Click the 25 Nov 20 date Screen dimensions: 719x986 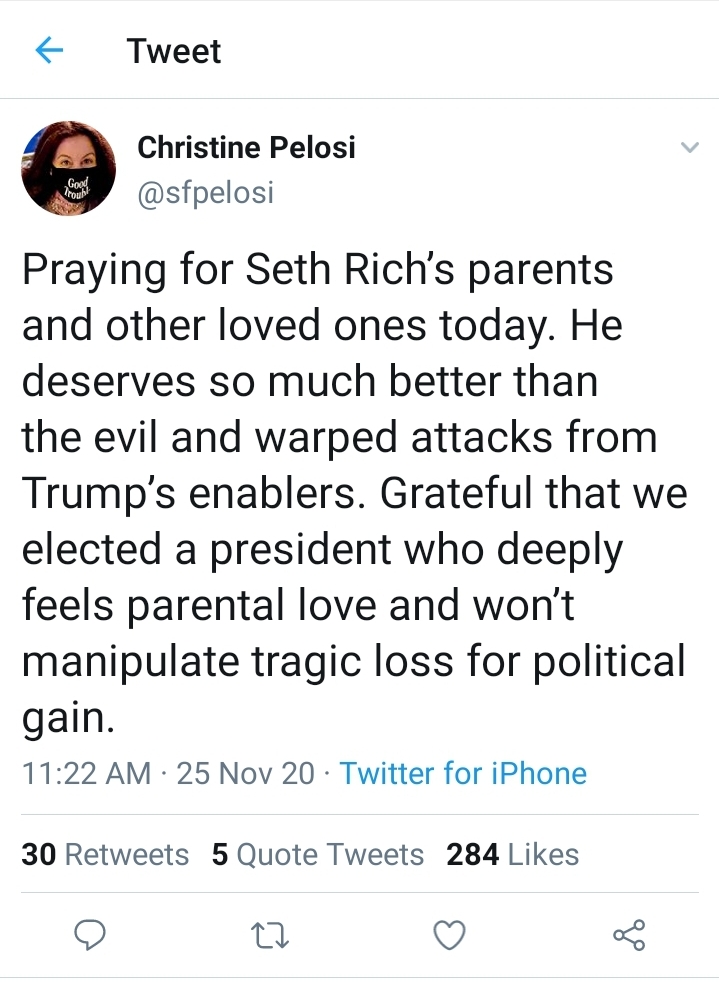click(245, 773)
